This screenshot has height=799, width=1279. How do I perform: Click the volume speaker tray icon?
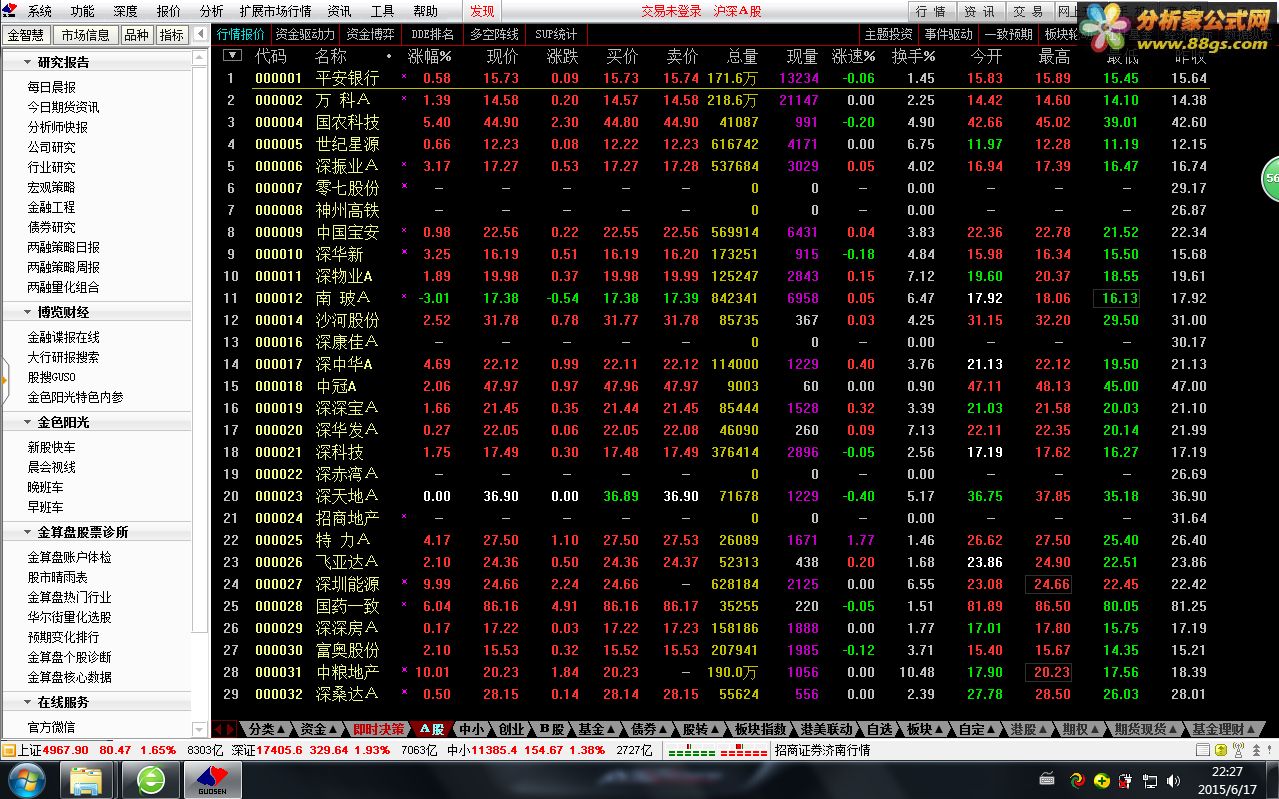click(x=1172, y=780)
